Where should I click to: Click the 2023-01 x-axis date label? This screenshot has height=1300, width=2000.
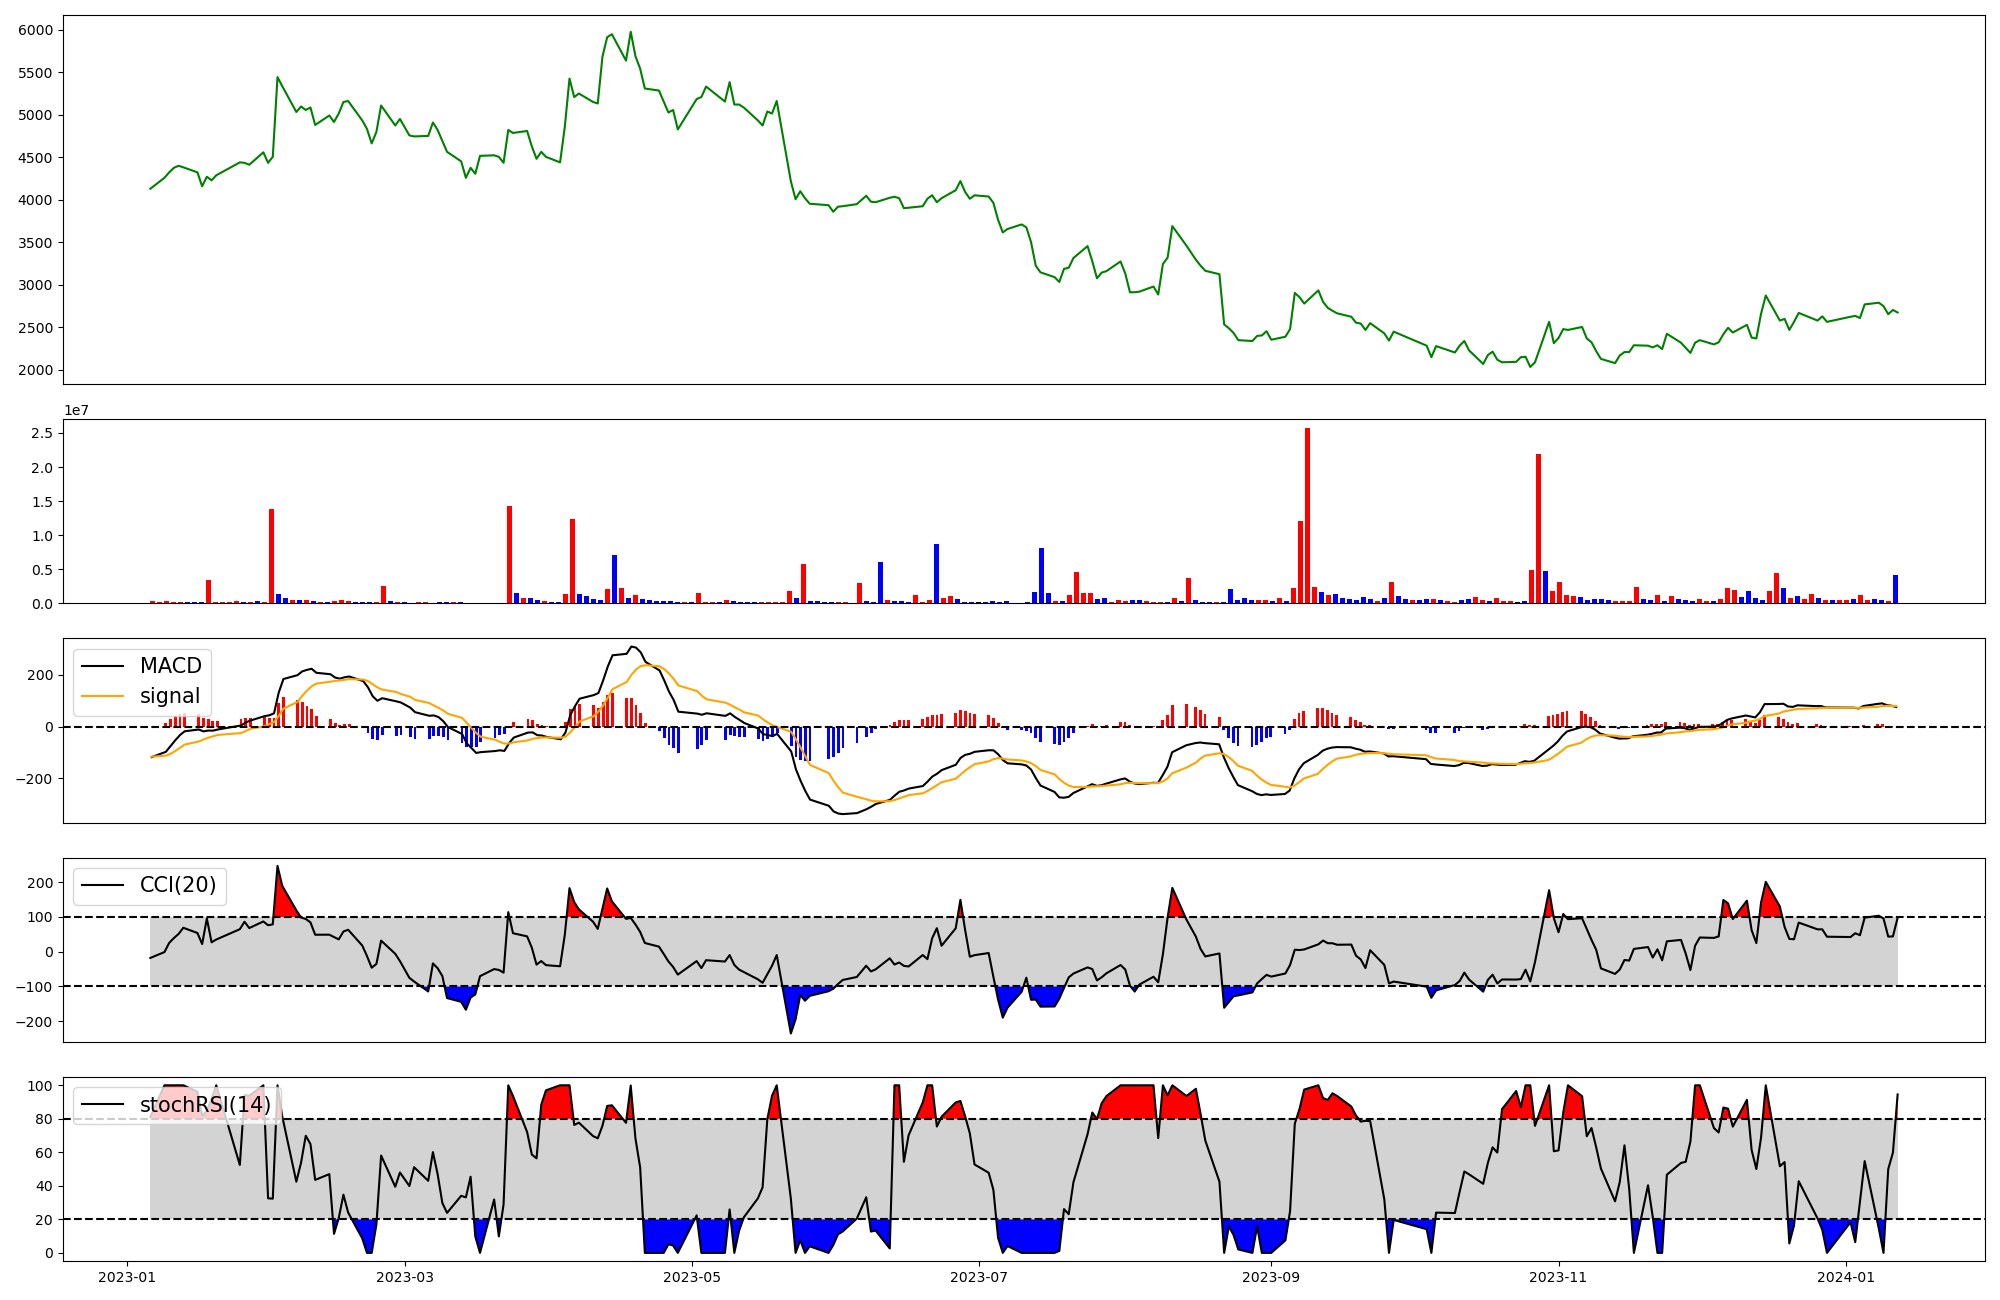(126, 1277)
